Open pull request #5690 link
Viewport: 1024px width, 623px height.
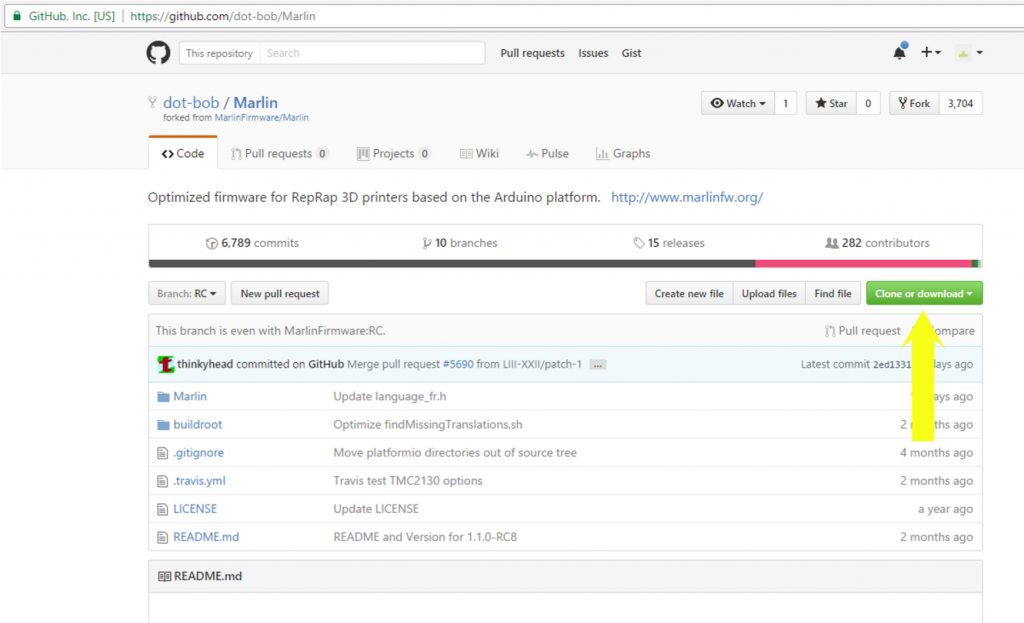click(x=458, y=364)
